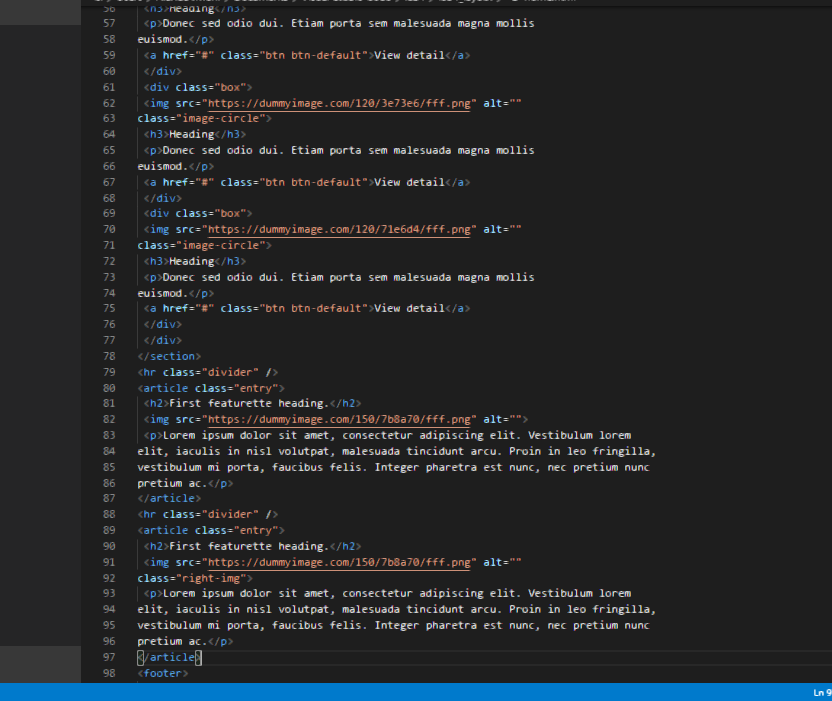Click class="image-circle" on line 71
832x701 pixels.
[x=204, y=245]
